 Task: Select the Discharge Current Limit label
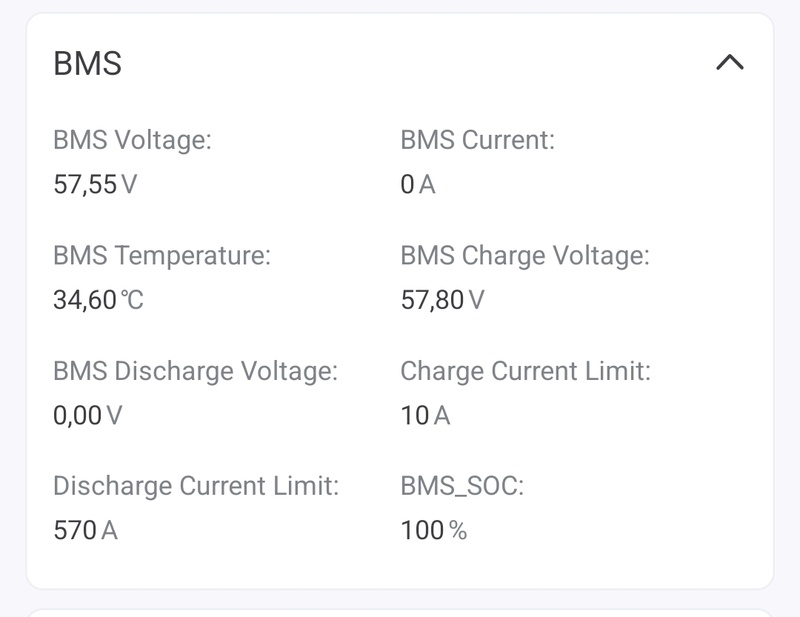pyautogui.click(x=196, y=486)
